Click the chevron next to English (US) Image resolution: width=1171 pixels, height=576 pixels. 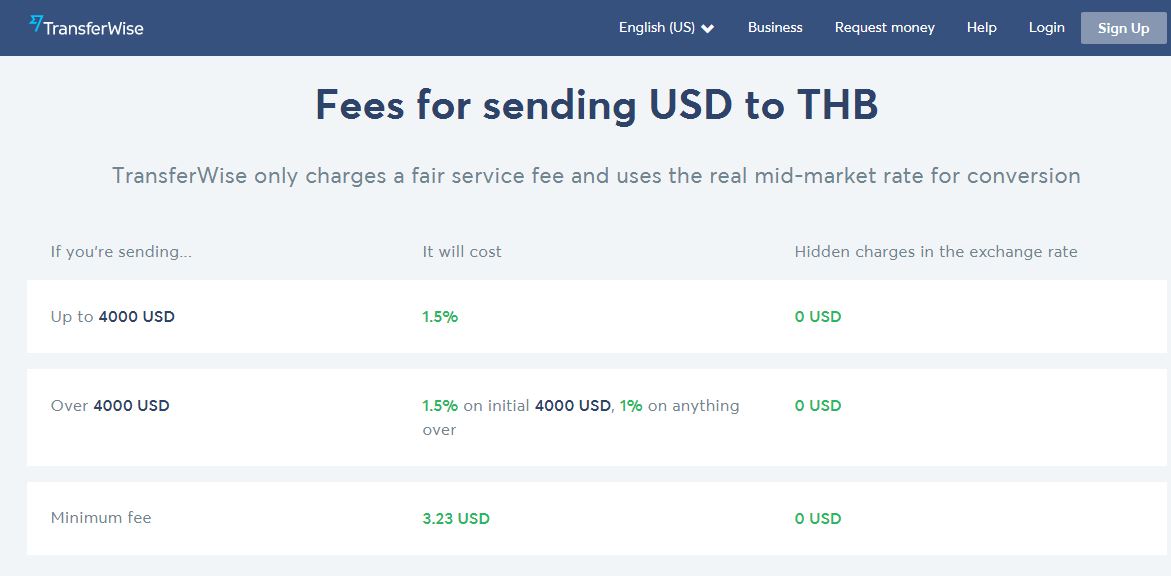pyautogui.click(x=707, y=28)
